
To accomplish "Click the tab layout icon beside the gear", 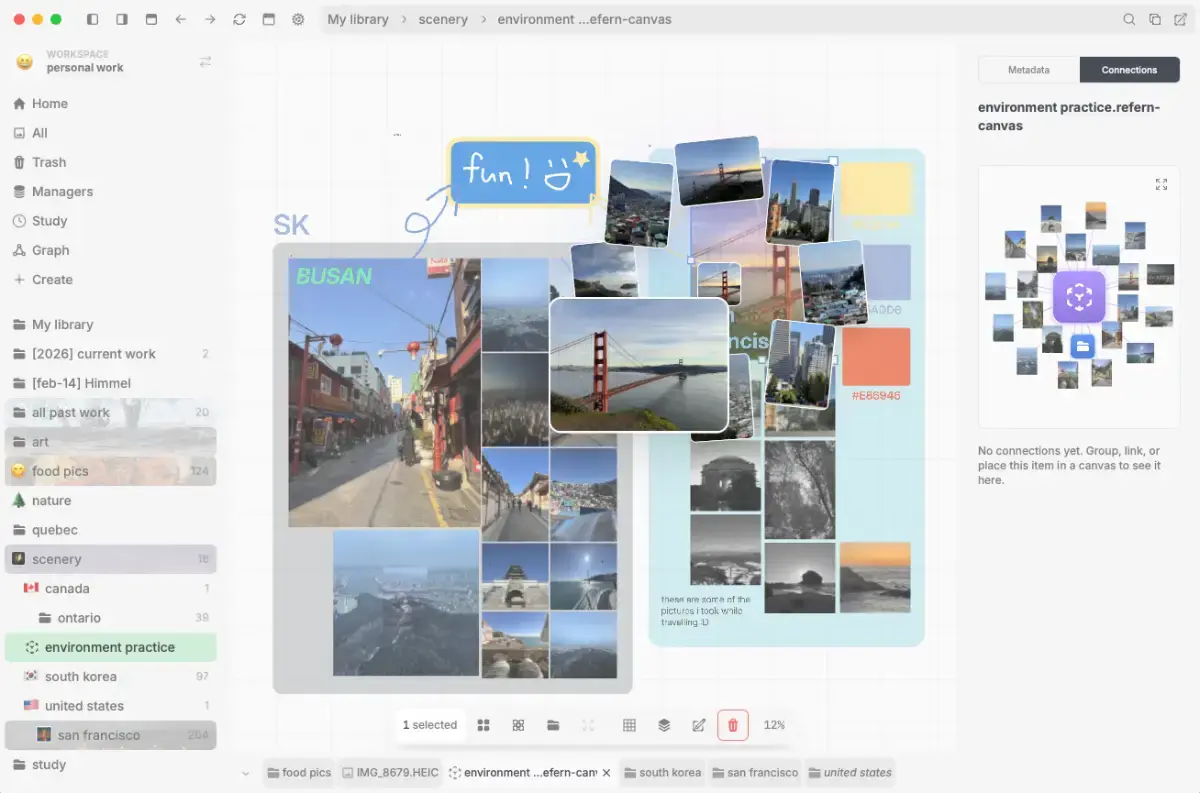I will (x=268, y=19).
